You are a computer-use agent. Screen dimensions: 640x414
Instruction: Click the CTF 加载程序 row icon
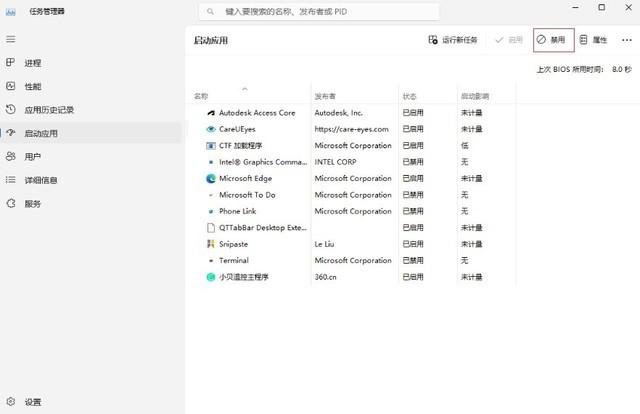211,145
